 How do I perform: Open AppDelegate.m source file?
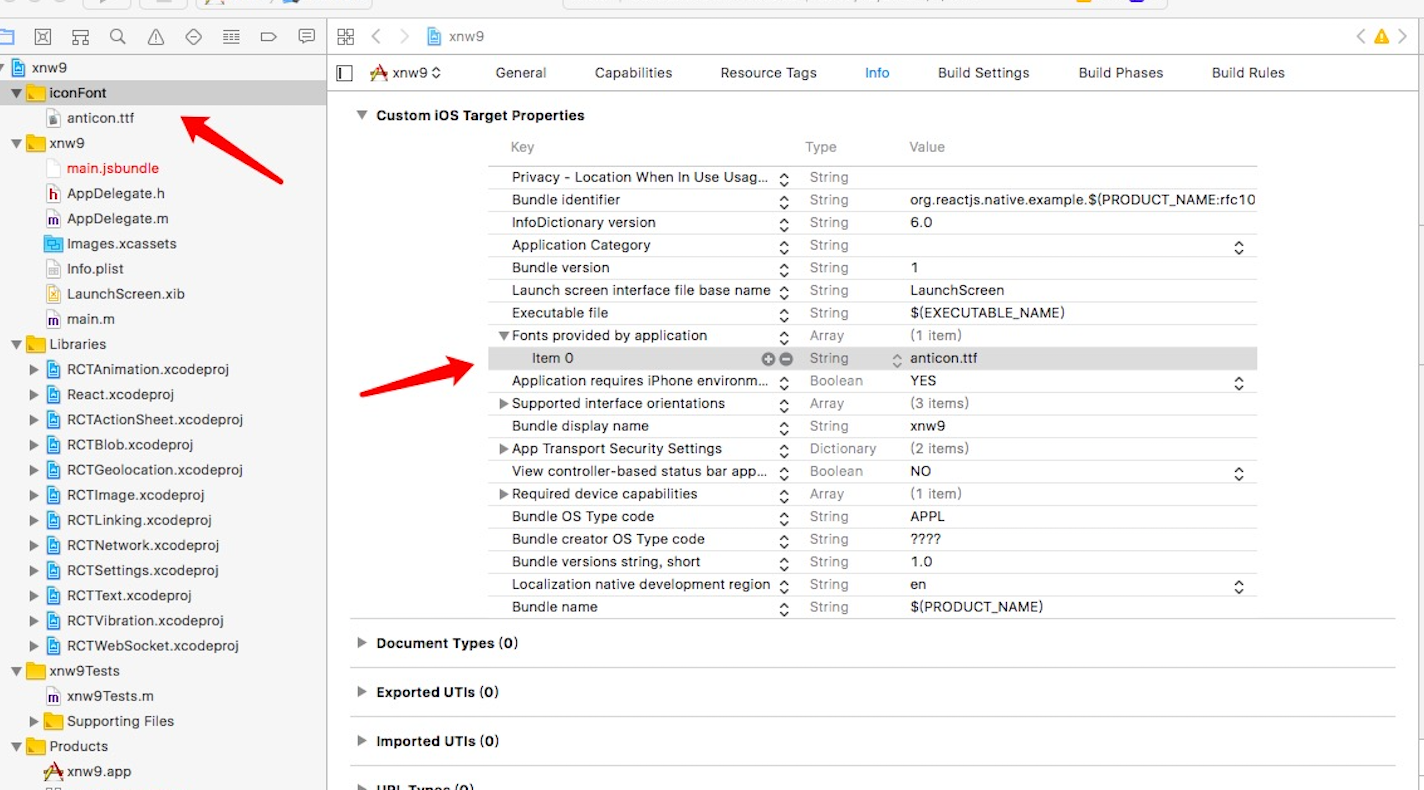[x=117, y=218]
